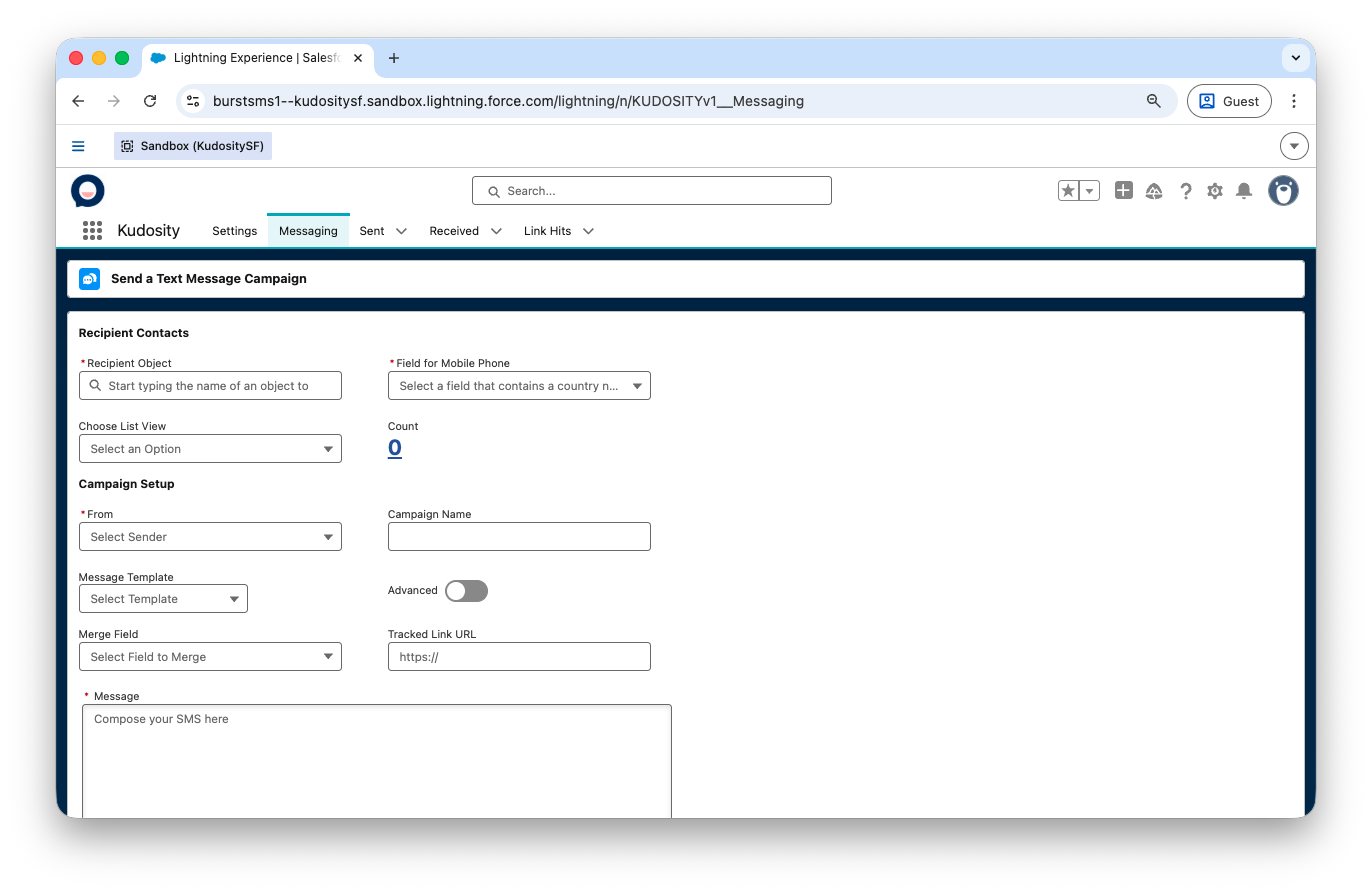This screenshot has height=892, width=1372.
Task: Switch to the Settings tab
Action: 234,231
